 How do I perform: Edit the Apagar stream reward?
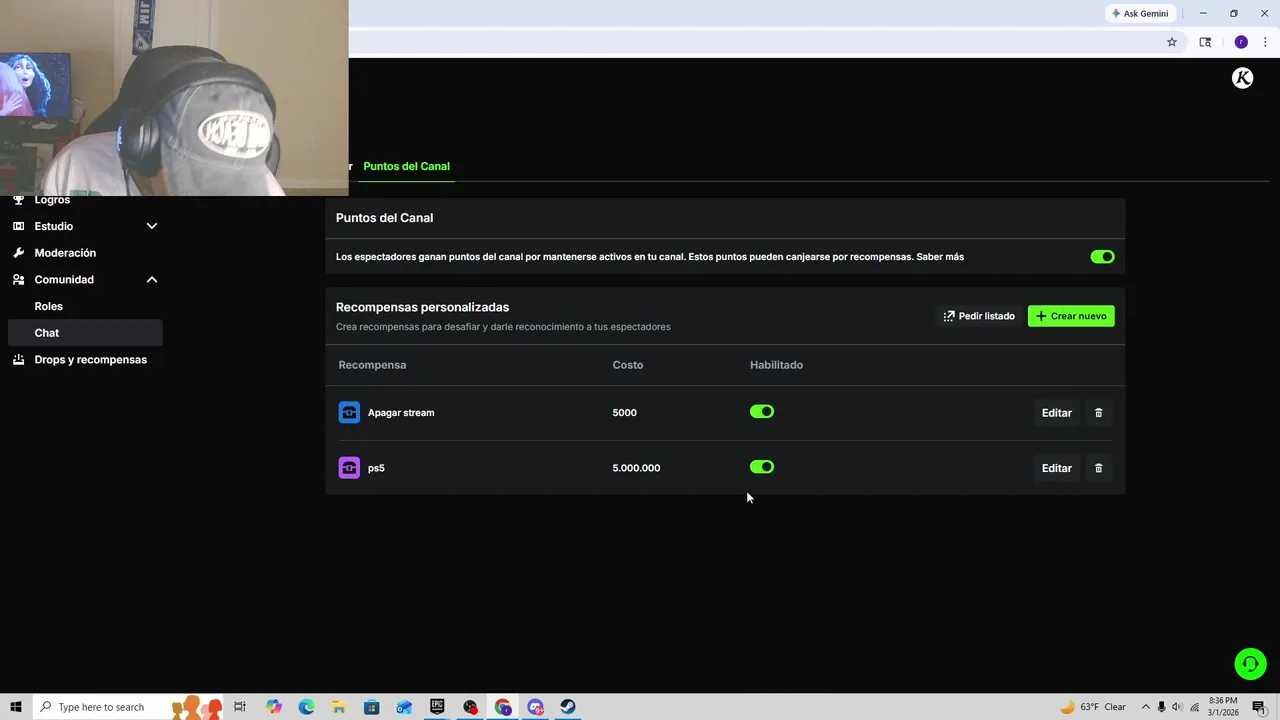1056,413
